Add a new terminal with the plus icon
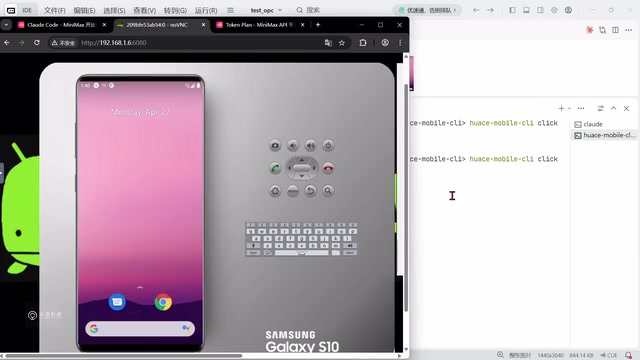The height and width of the screenshot is (360, 640). point(561,108)
